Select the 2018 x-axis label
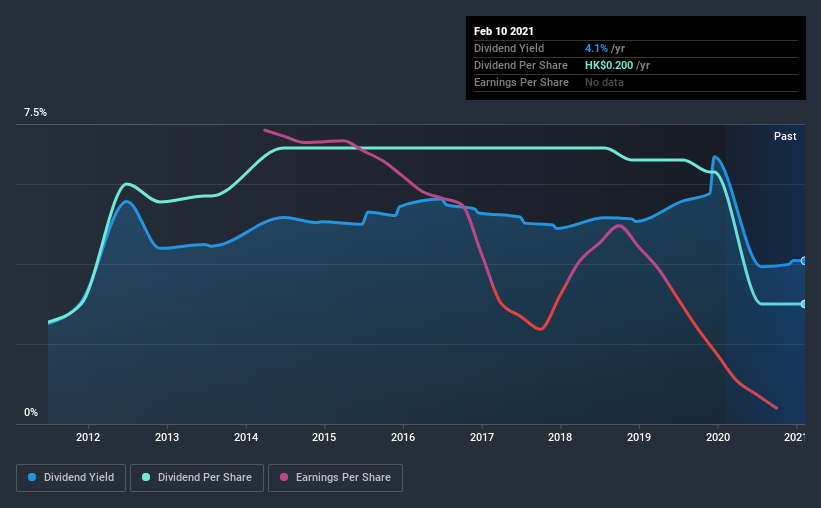This screenshot has height=508, width=821. pyautogui.click(x=560, y=437)
